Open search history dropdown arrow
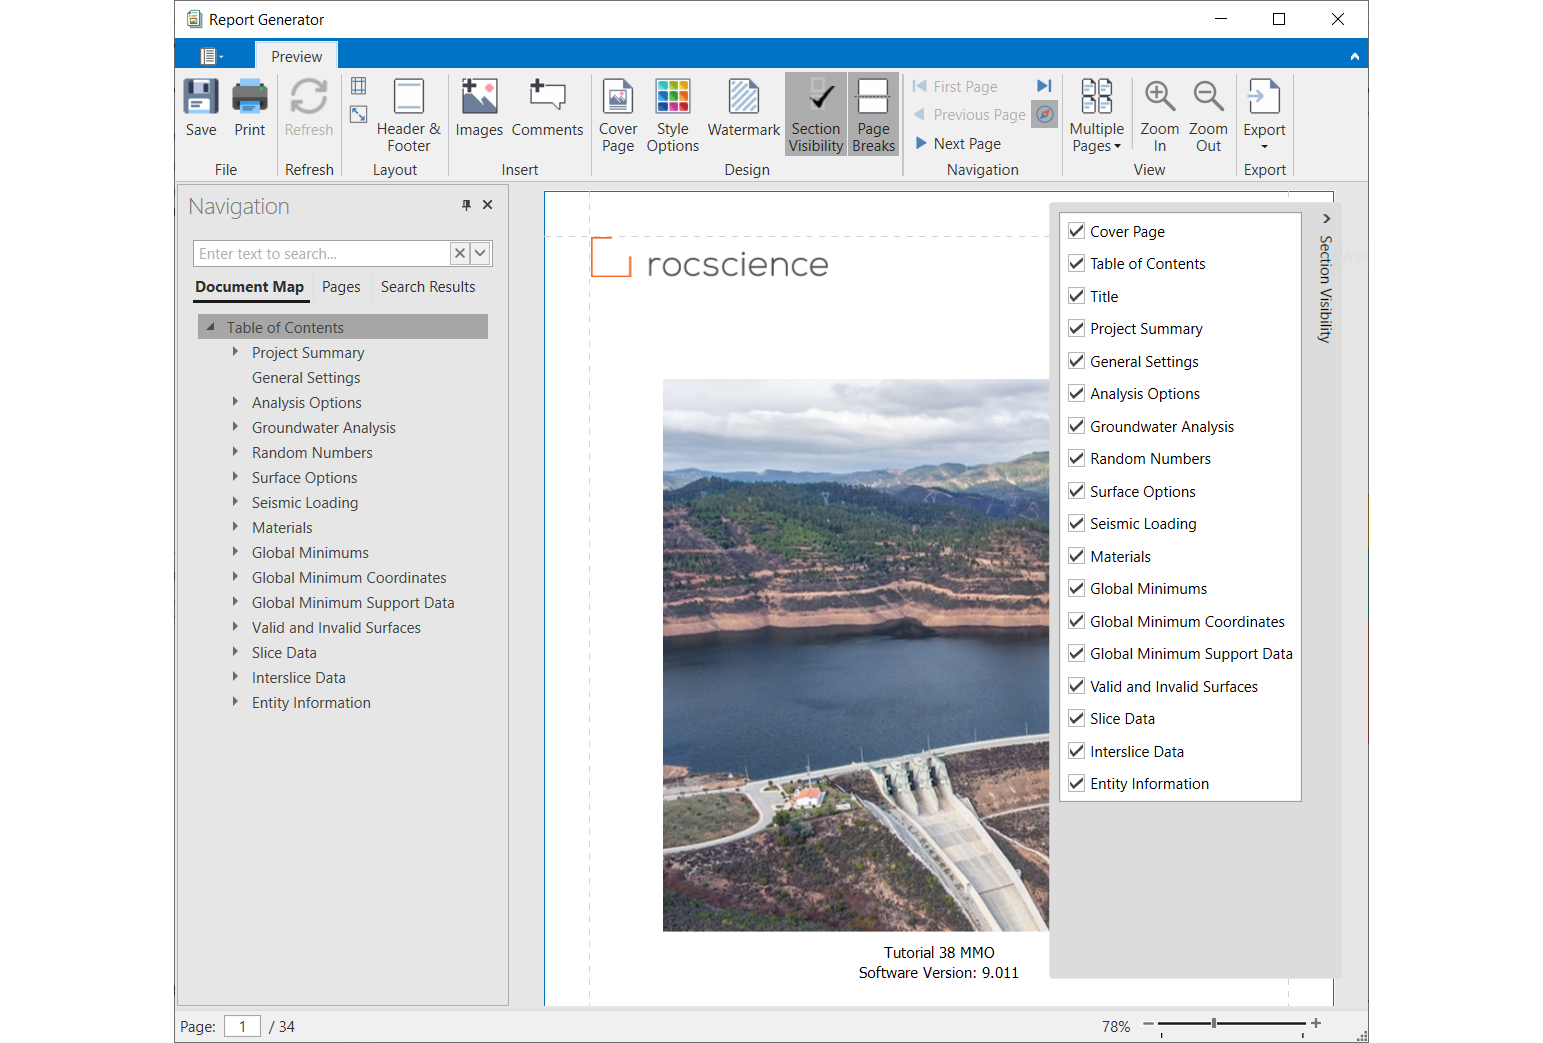This screenshot has width=1543, height=1043. [x=480, y=253]
